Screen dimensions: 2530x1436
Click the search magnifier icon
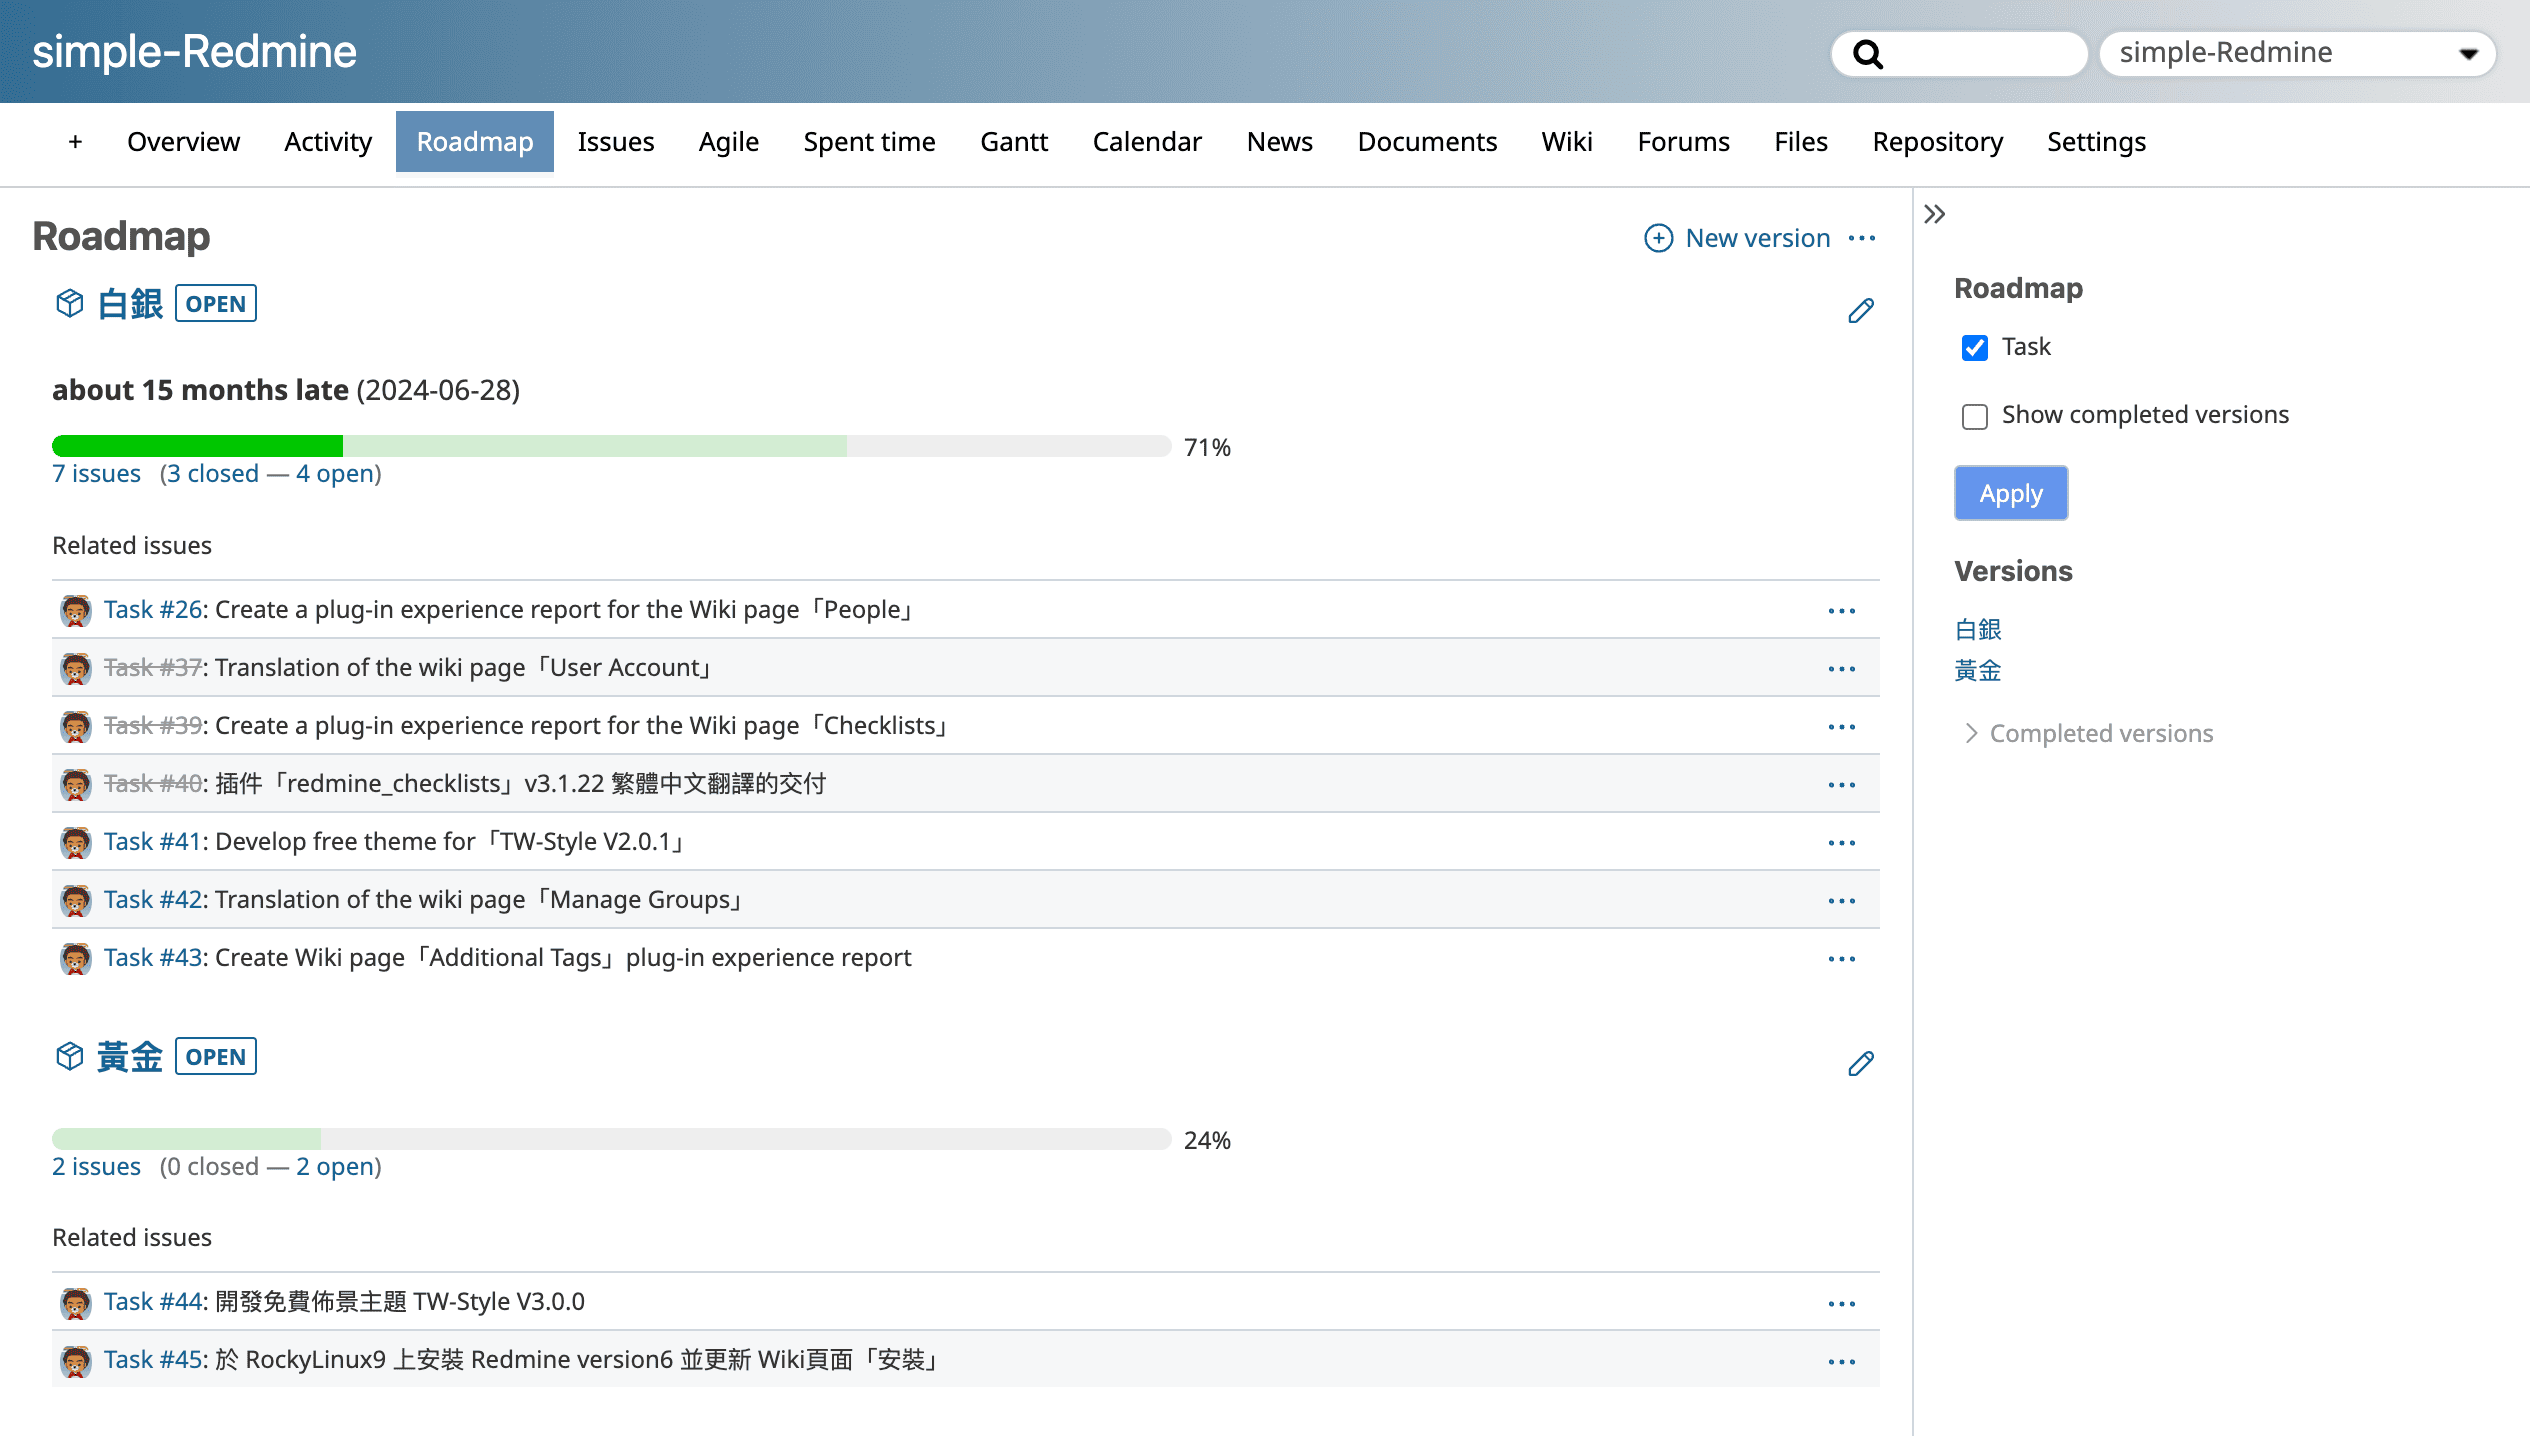1867,54
